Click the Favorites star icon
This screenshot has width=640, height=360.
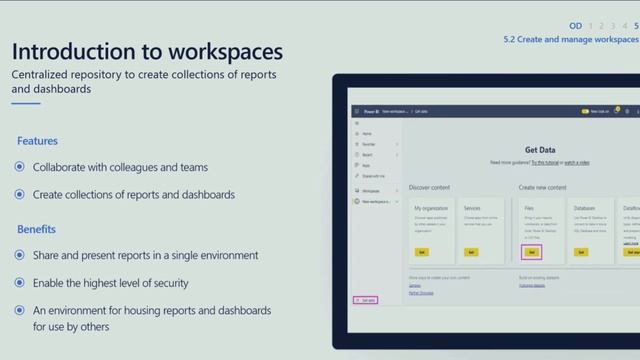coord(357,144)
